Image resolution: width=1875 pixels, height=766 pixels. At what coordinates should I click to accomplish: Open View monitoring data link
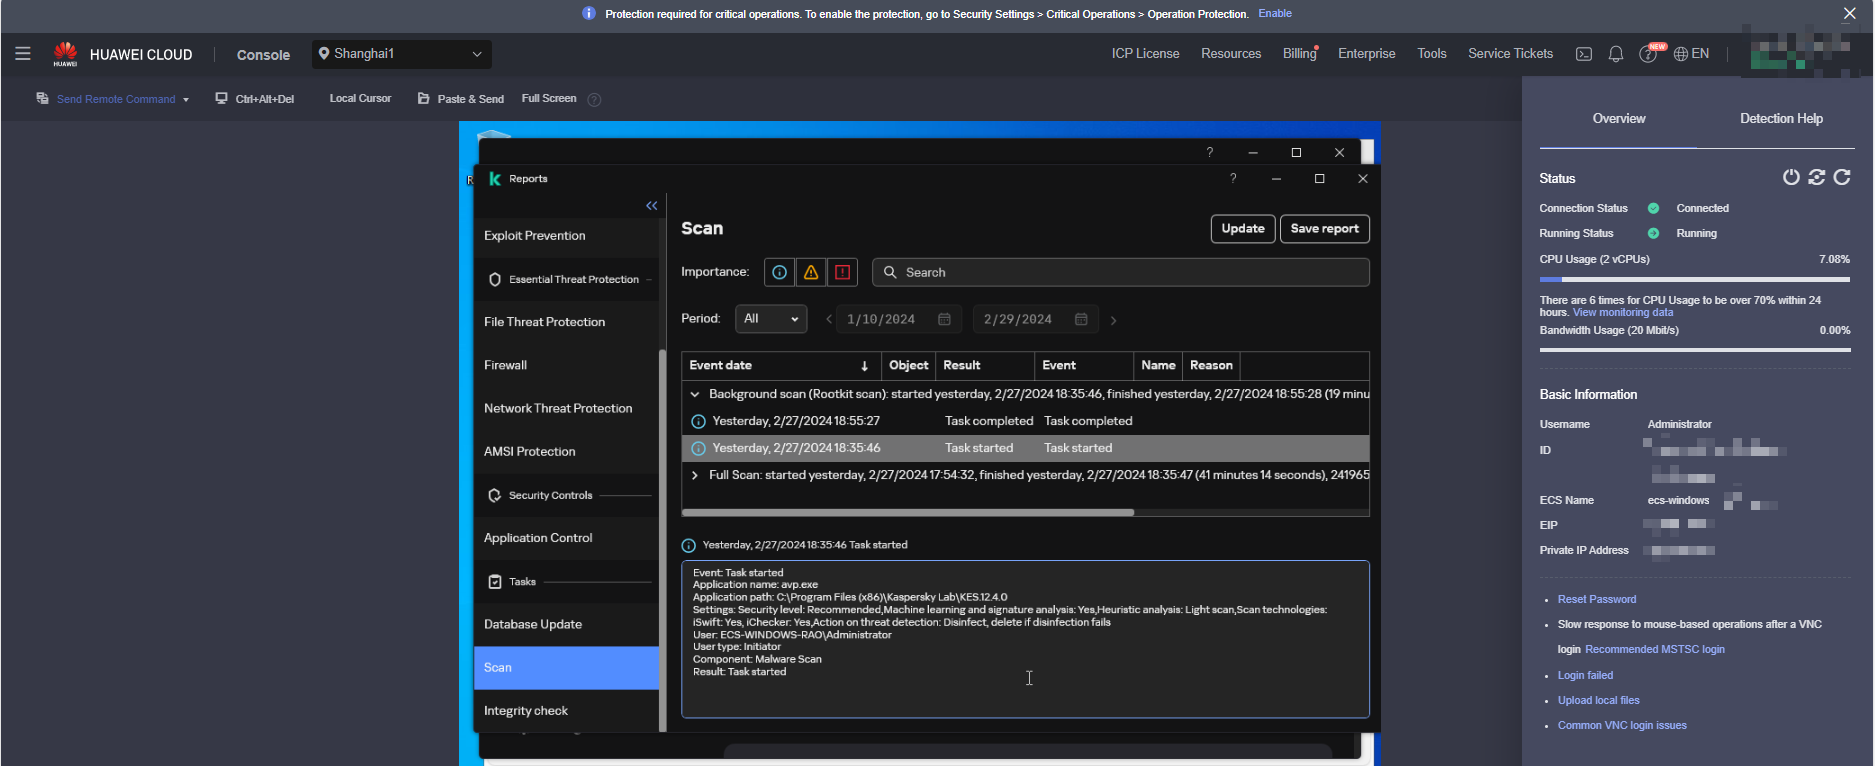click(1623, 312)
